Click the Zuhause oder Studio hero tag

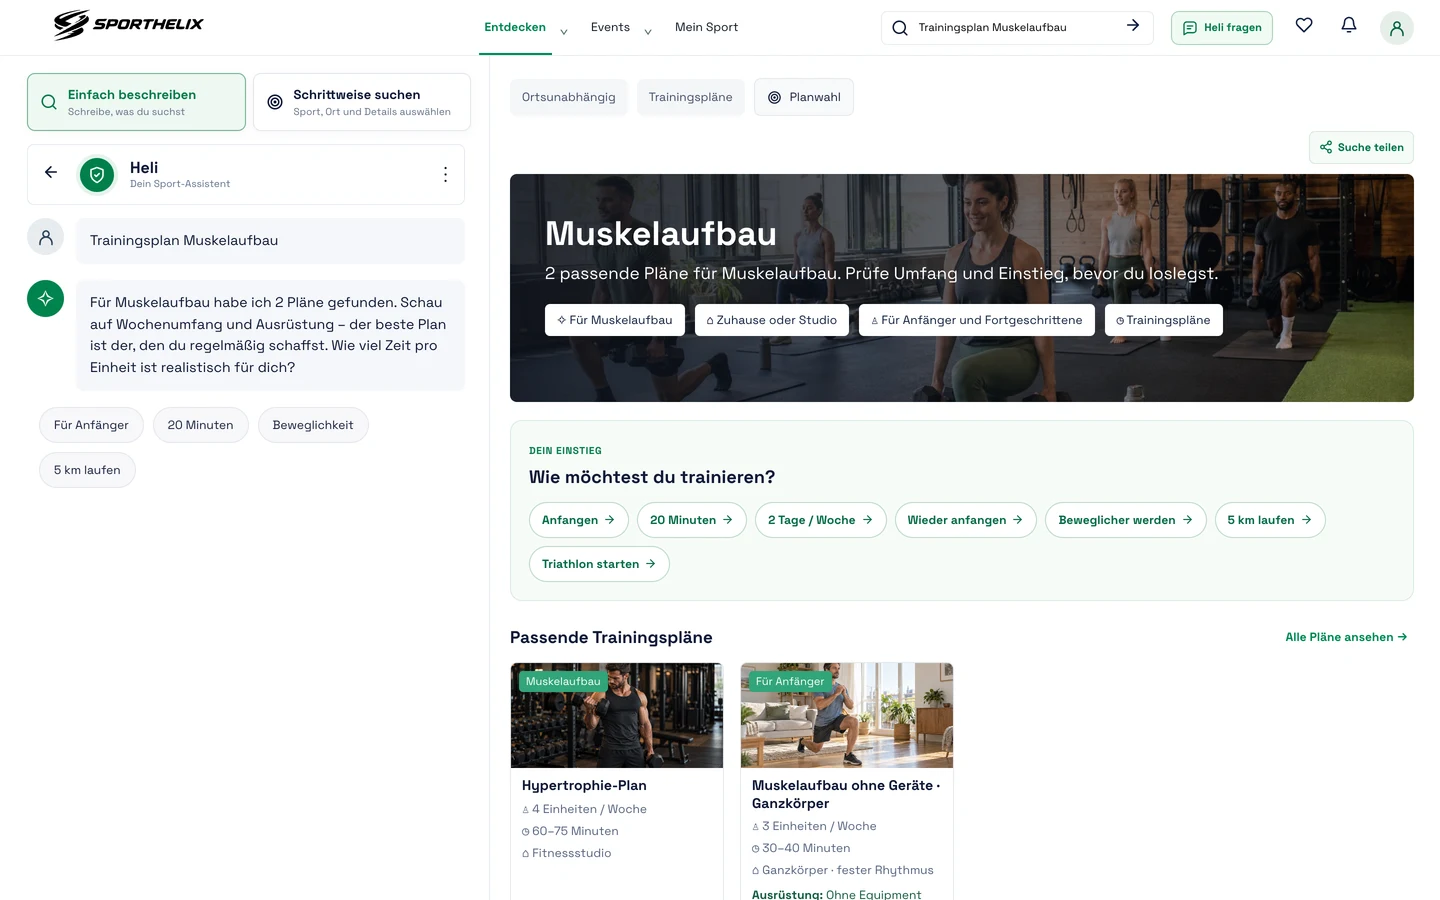(772, 320)
